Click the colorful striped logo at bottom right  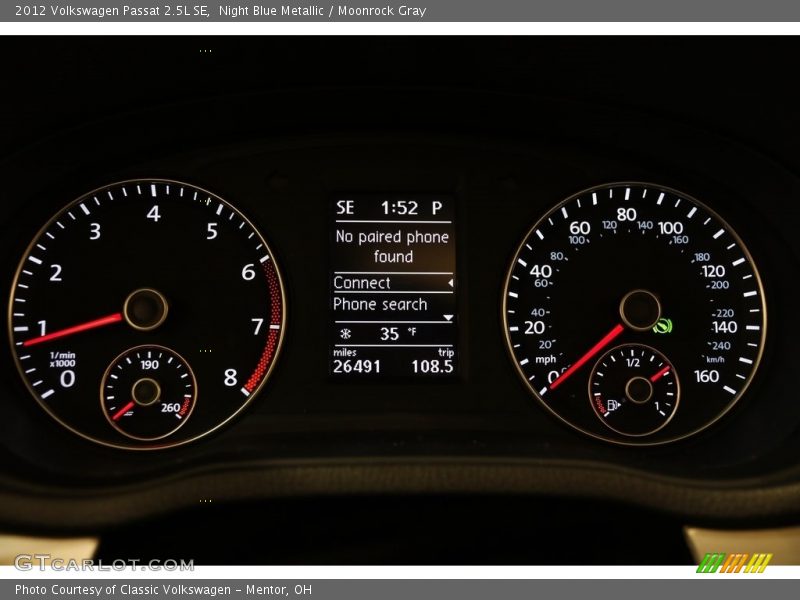tap(734, 562)
